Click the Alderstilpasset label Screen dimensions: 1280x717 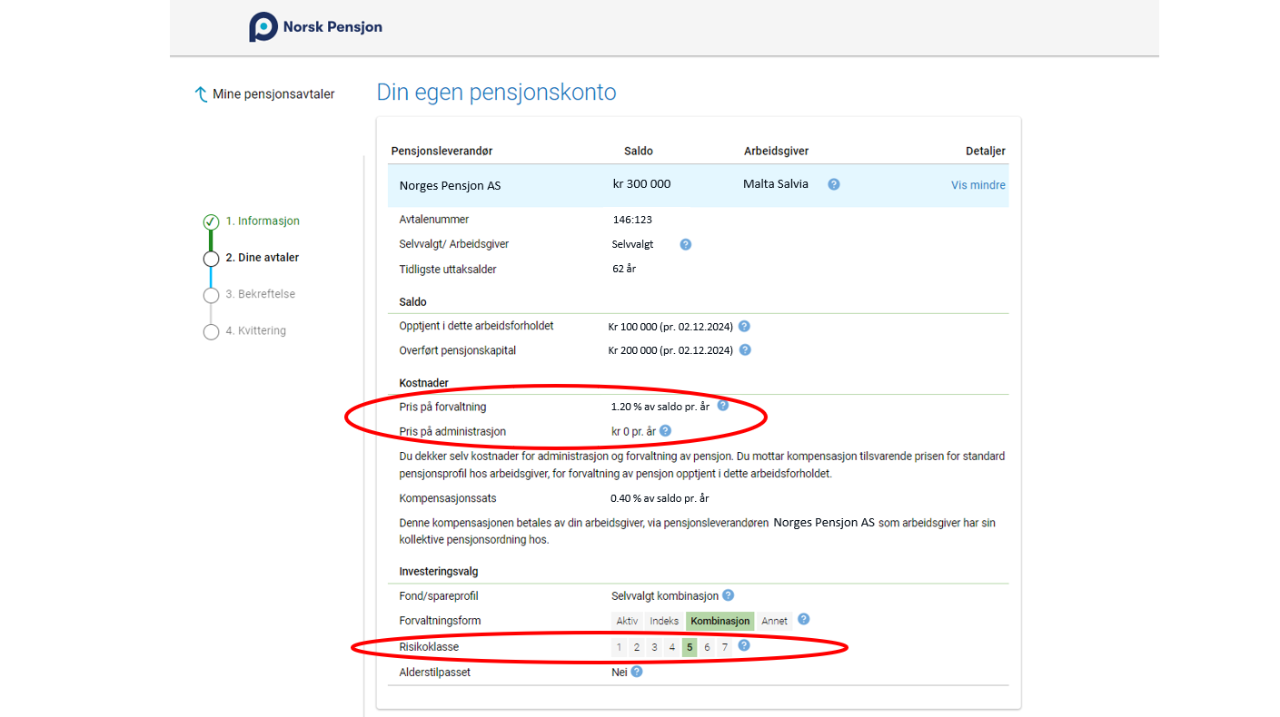[x=435, y=672]
